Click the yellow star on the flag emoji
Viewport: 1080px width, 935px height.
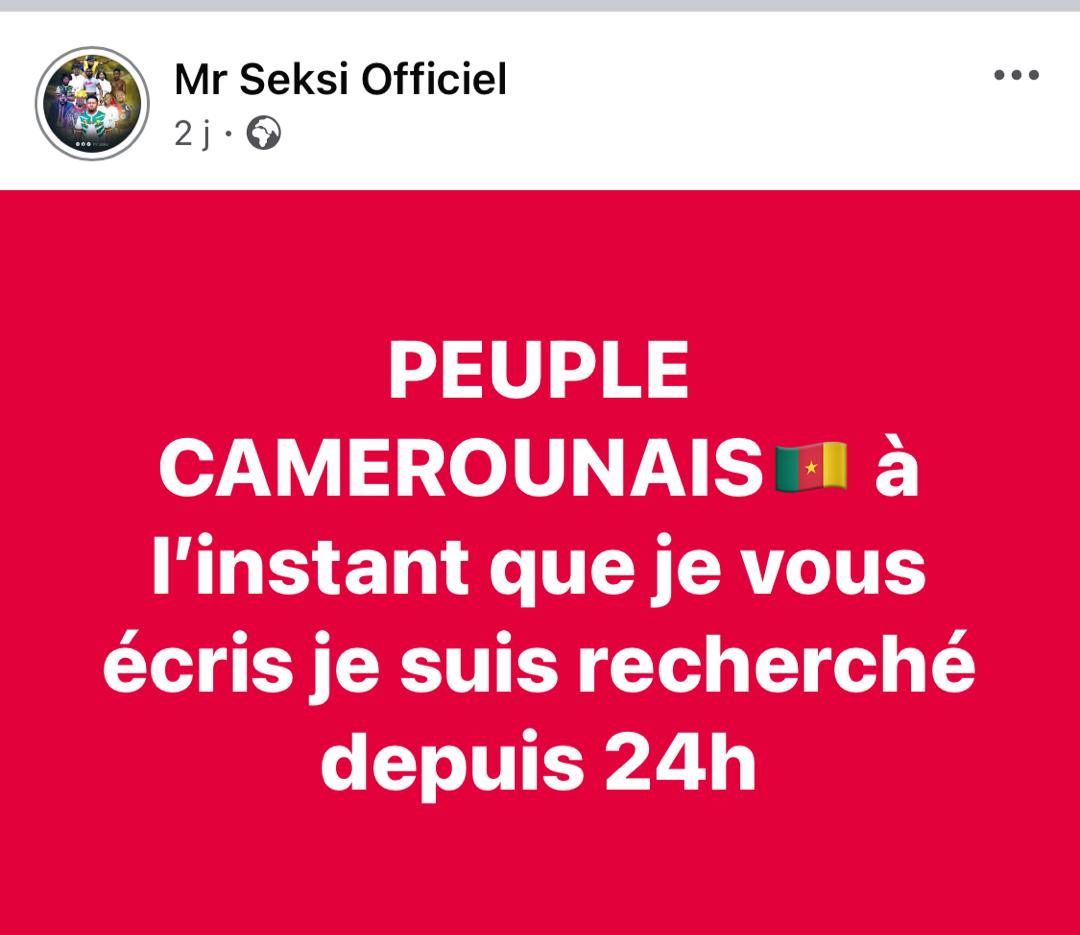(x=811, y=468)
